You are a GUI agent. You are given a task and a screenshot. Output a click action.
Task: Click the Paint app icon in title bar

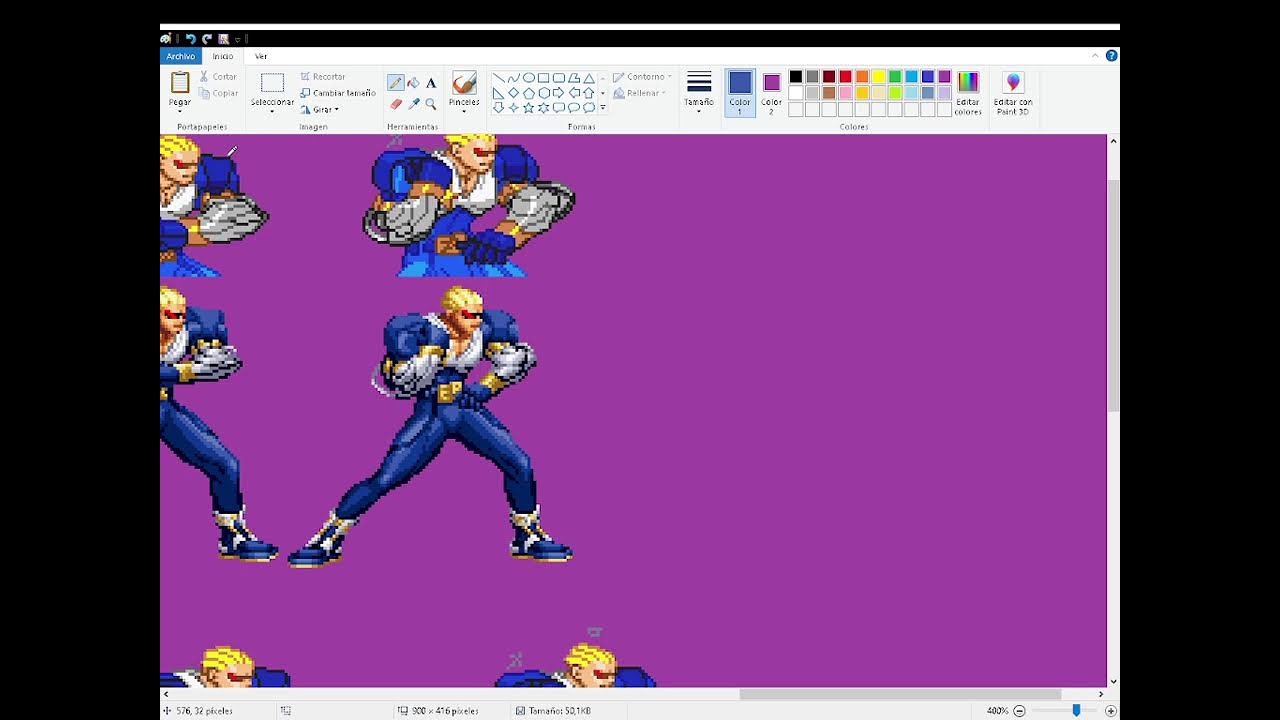[x=166, y=39]
